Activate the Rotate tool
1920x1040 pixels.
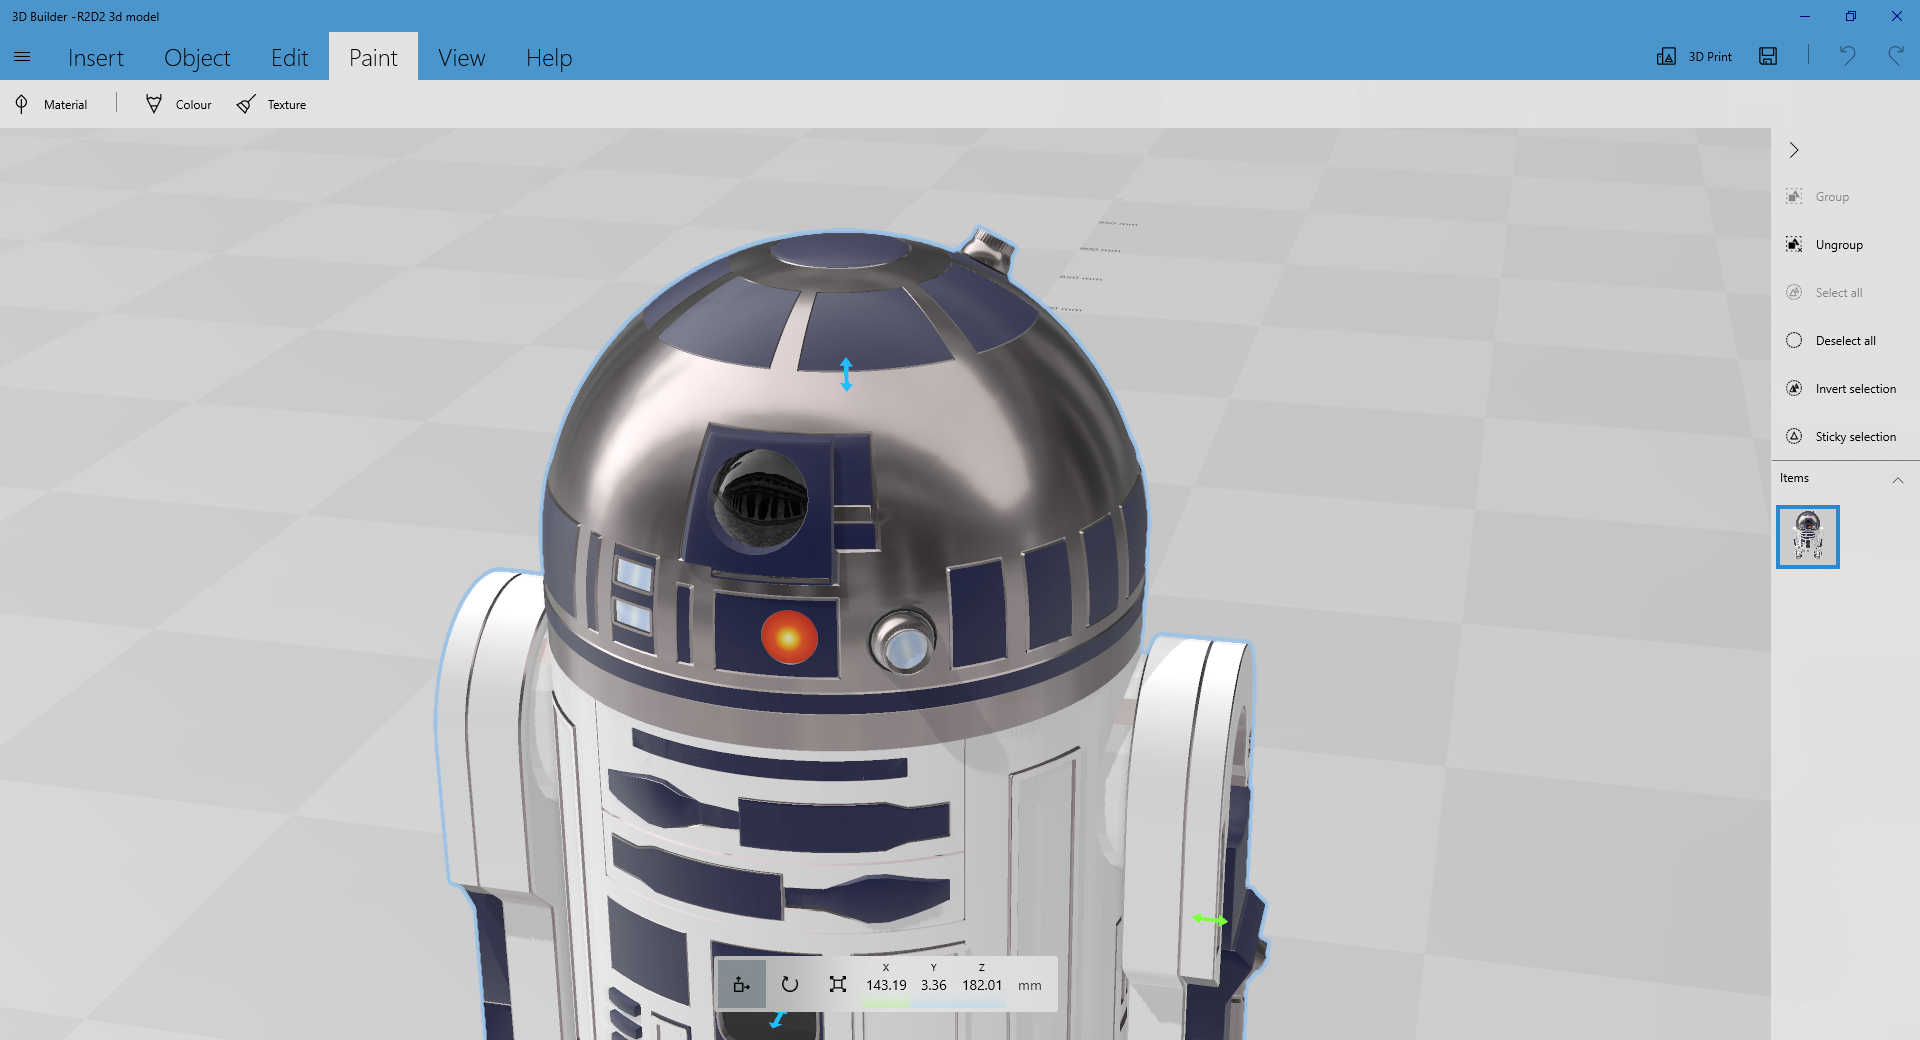[x=790, y=984]
